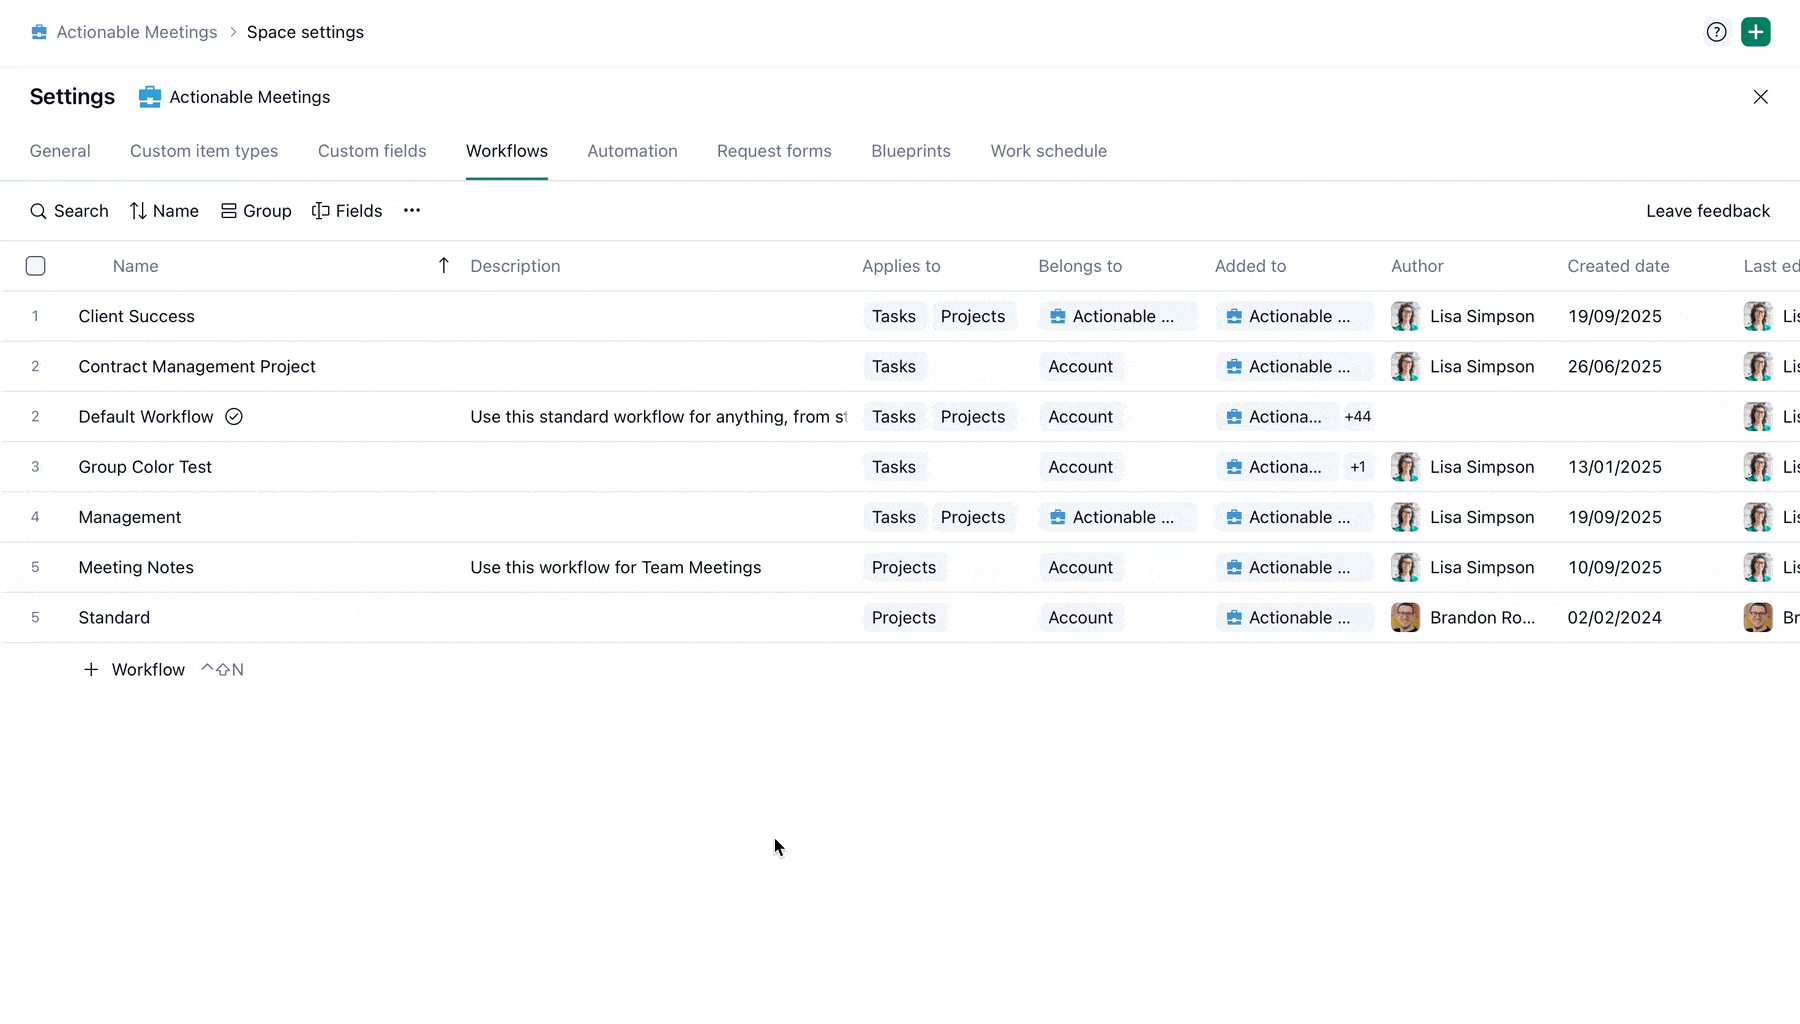Click the default checkmark icon beside Default Workflow

pyautogui.click(x=234, y=417)
